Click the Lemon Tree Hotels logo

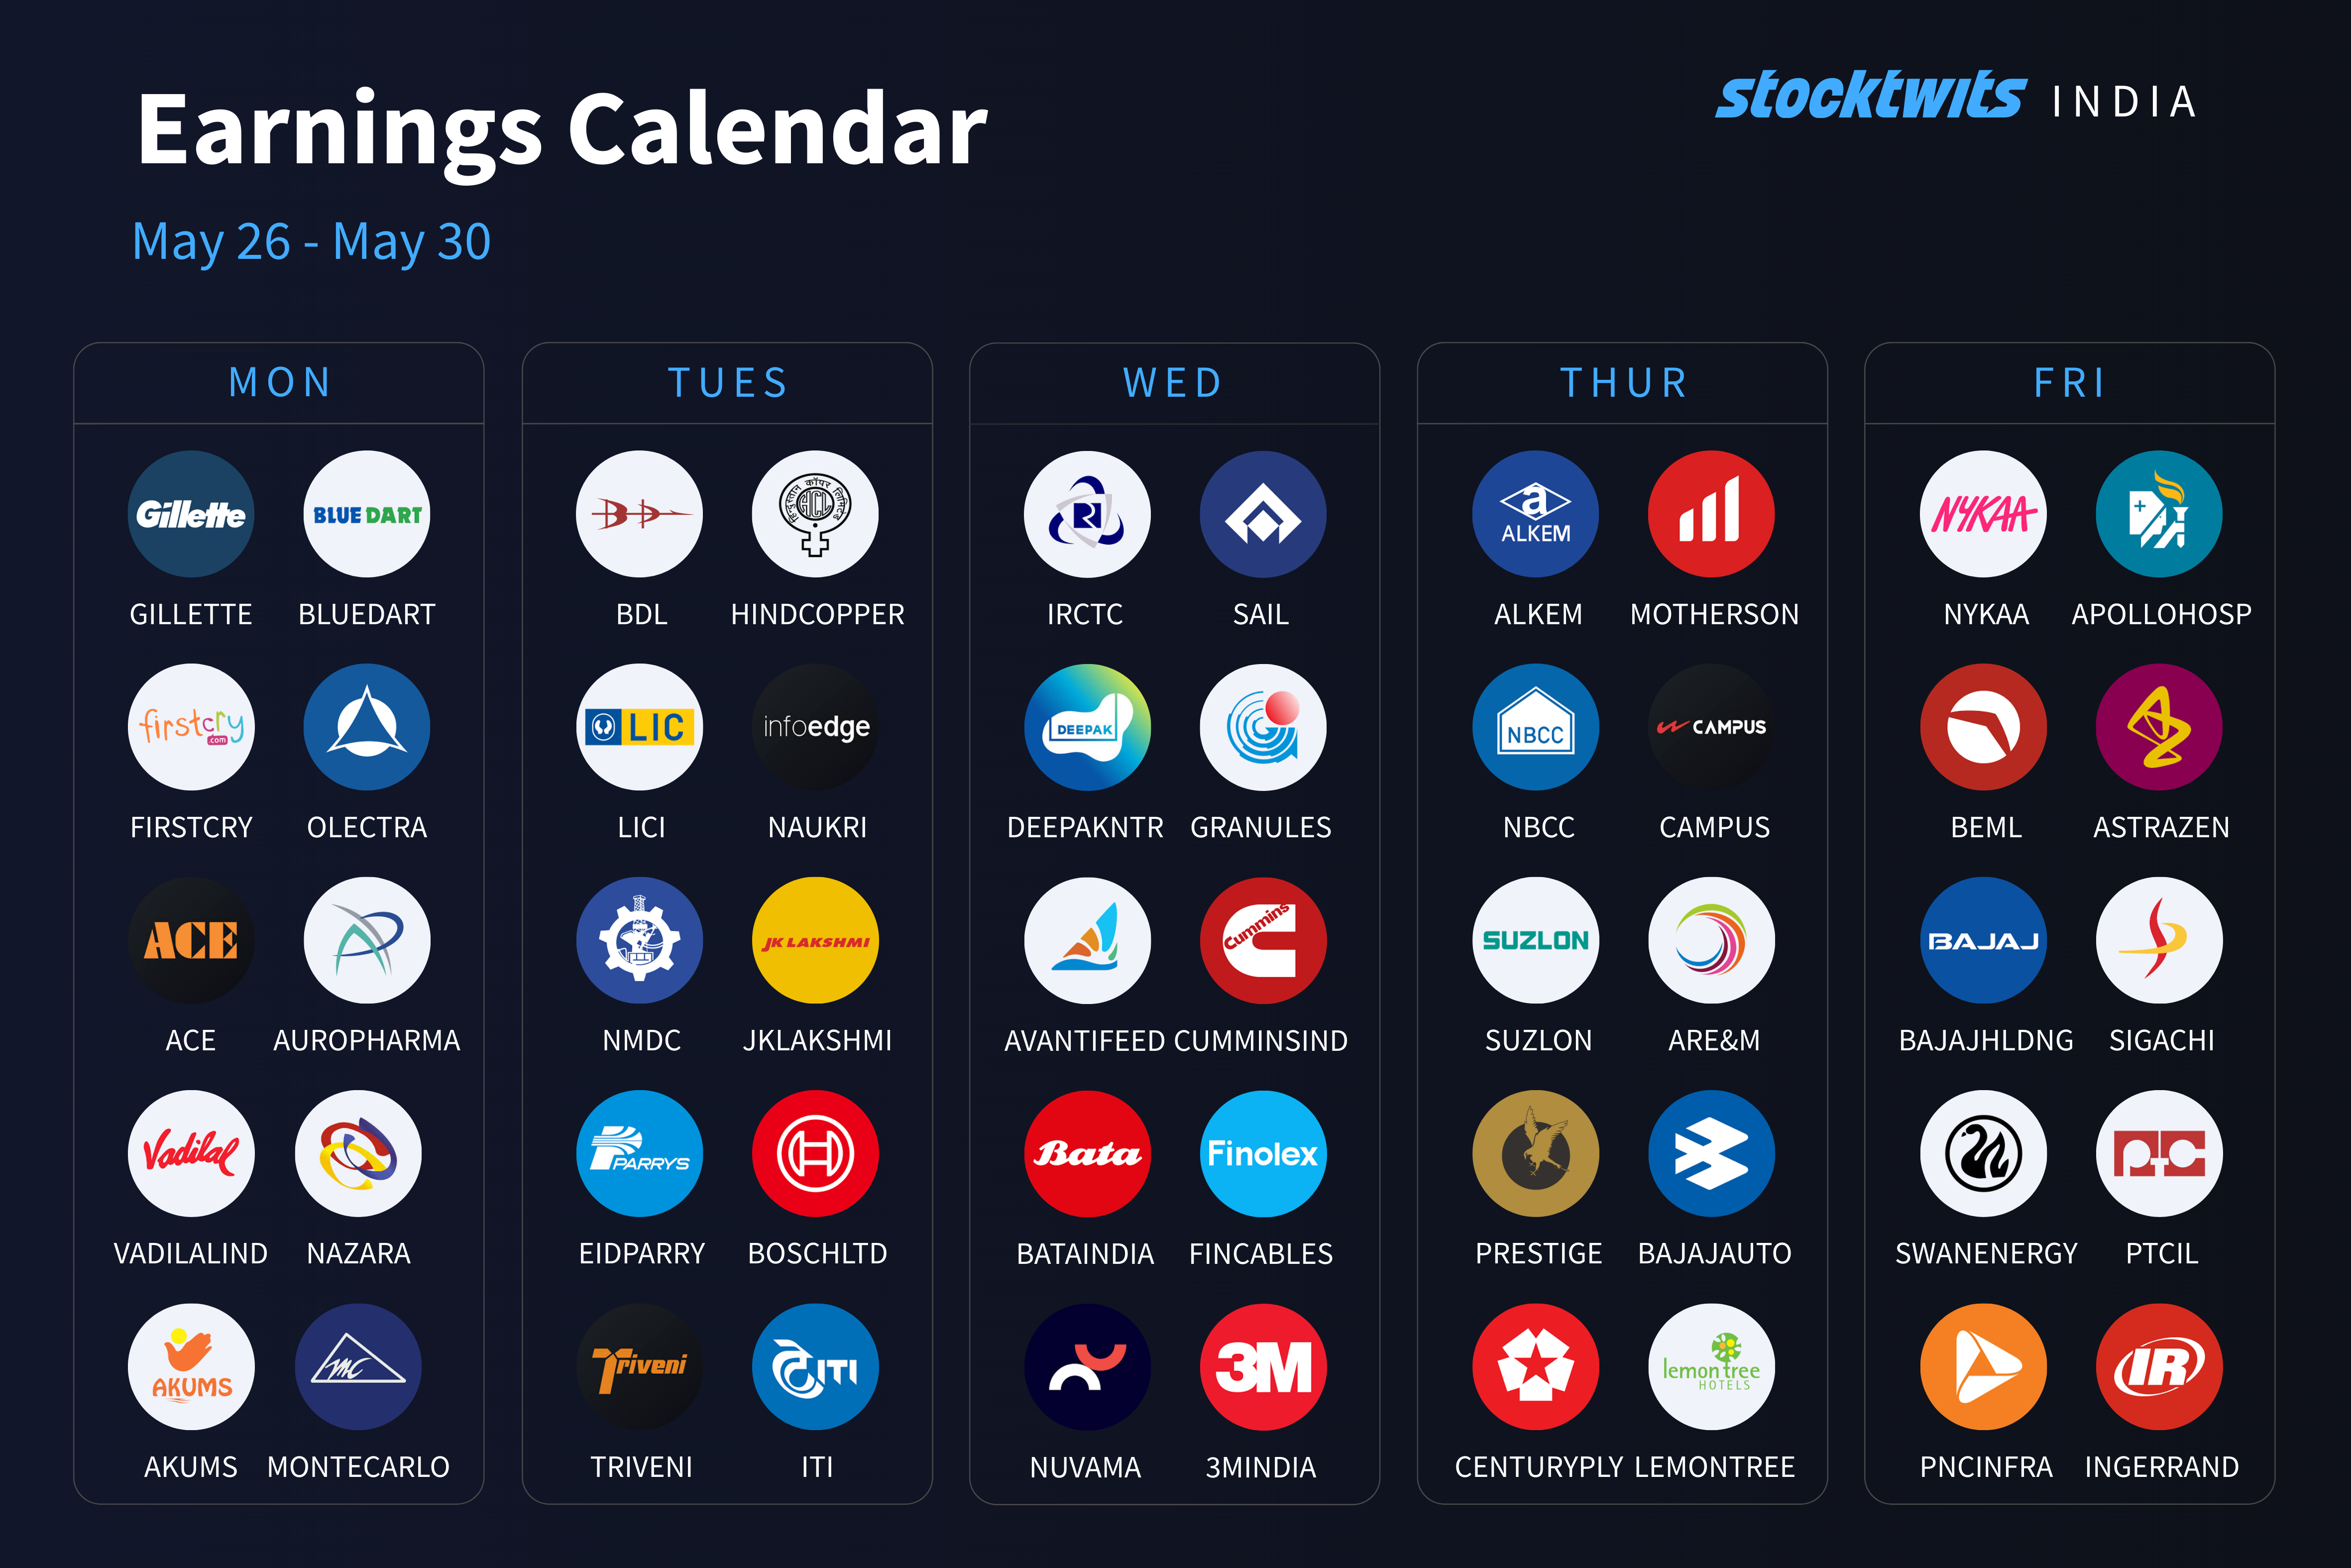[1712, 1367]
